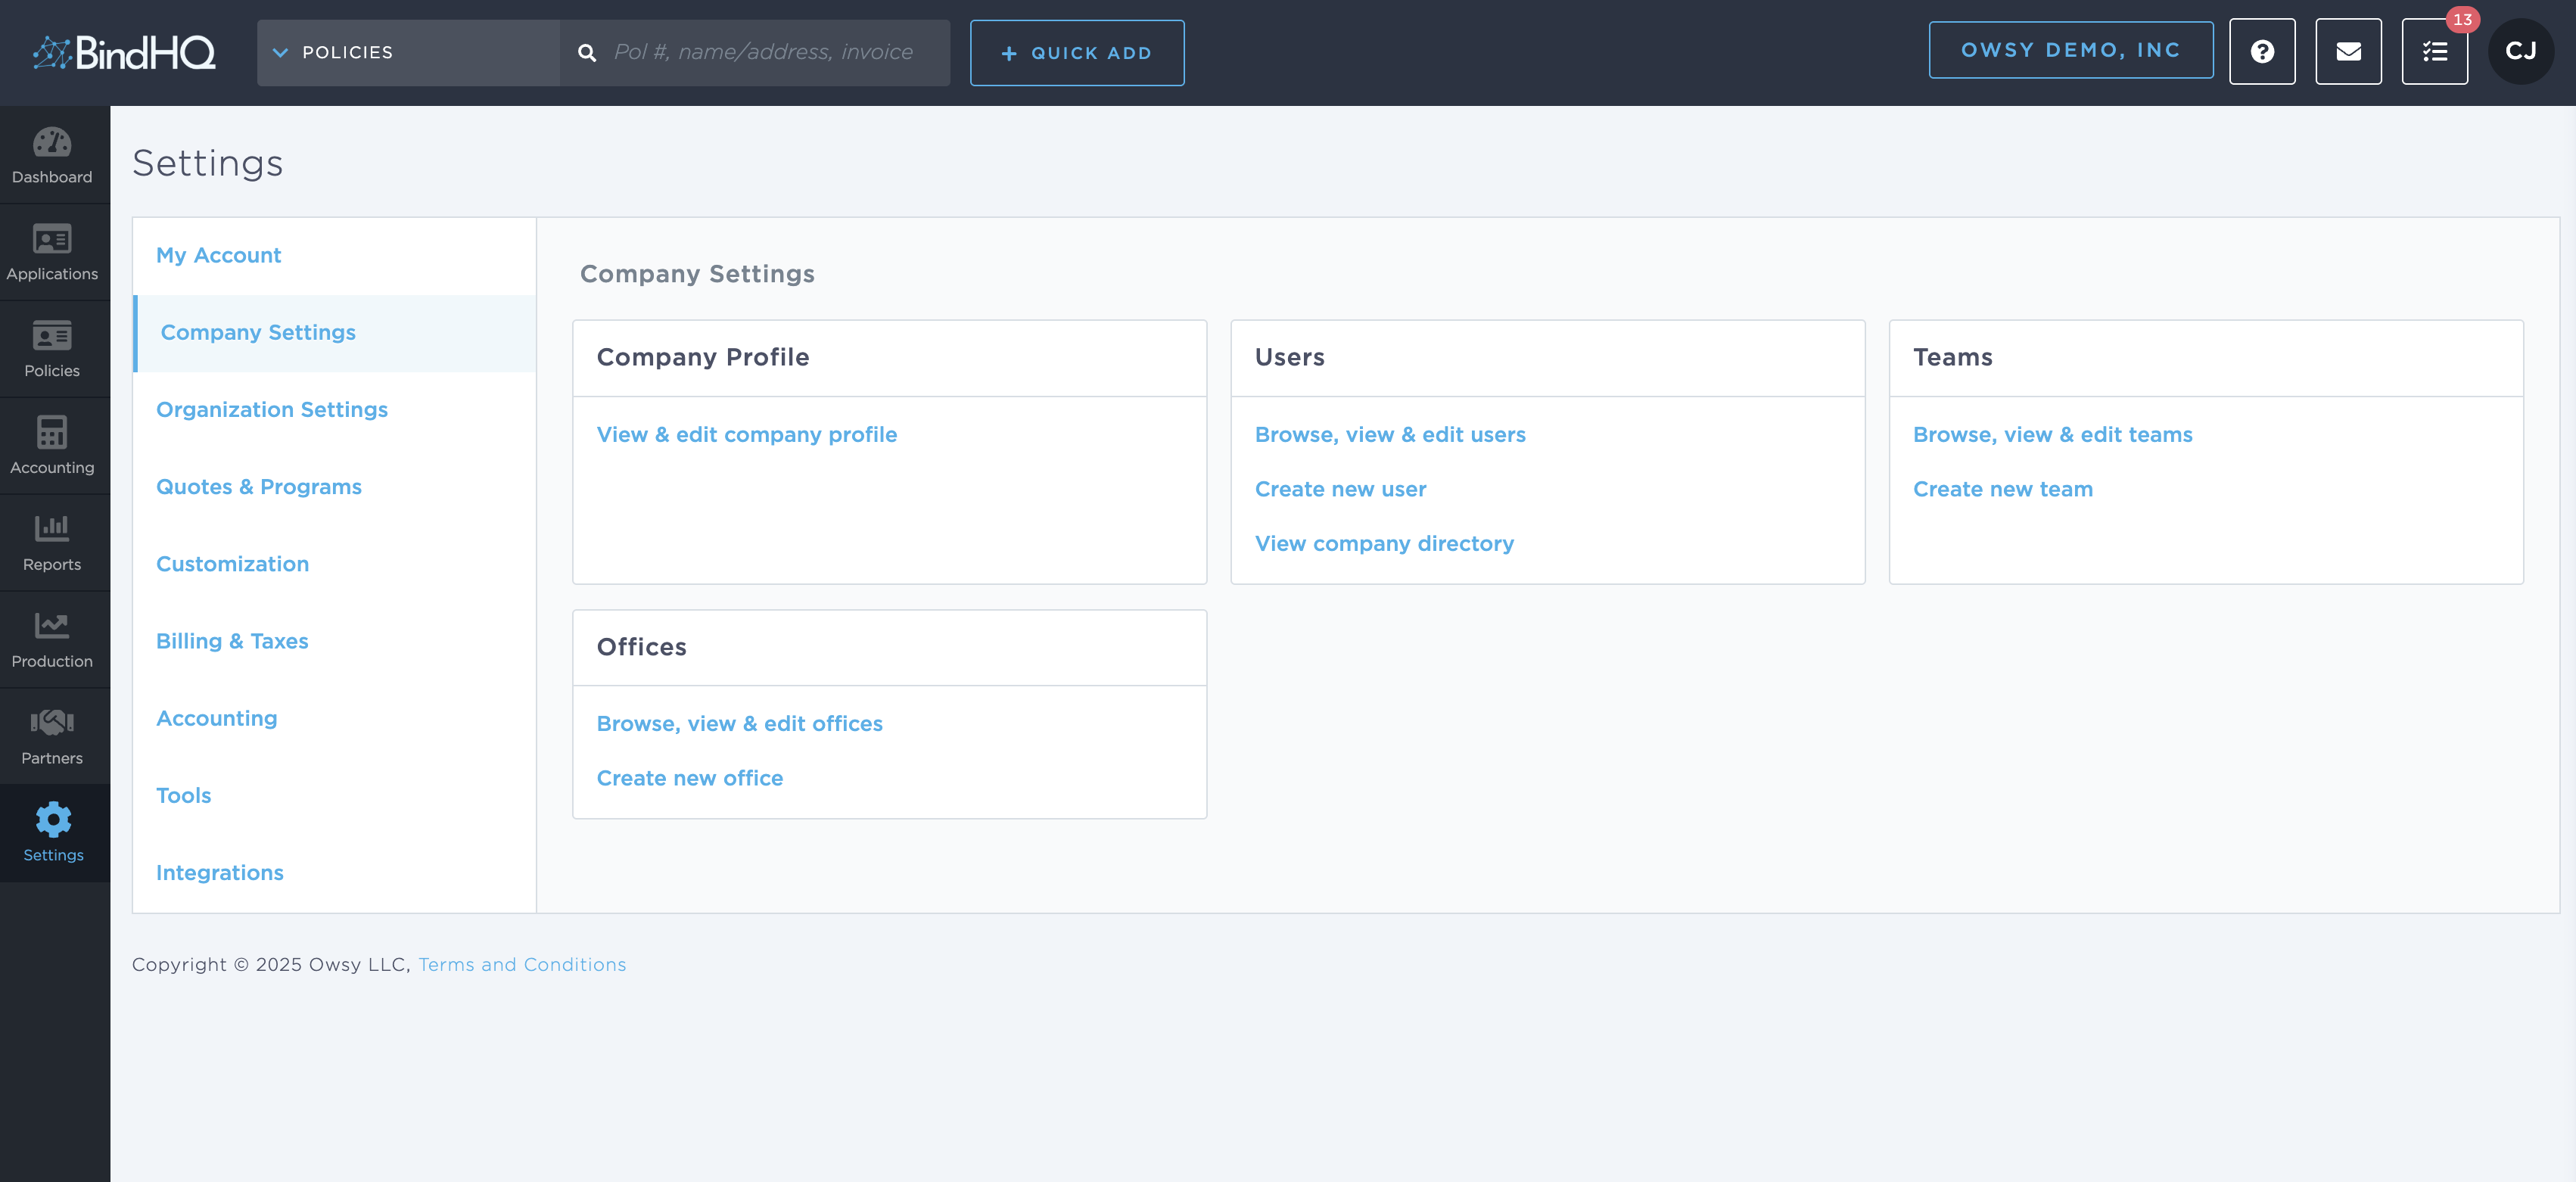2576x1182 pixels.
Task: Open the Accounting calculator icon
Action: 52,433
